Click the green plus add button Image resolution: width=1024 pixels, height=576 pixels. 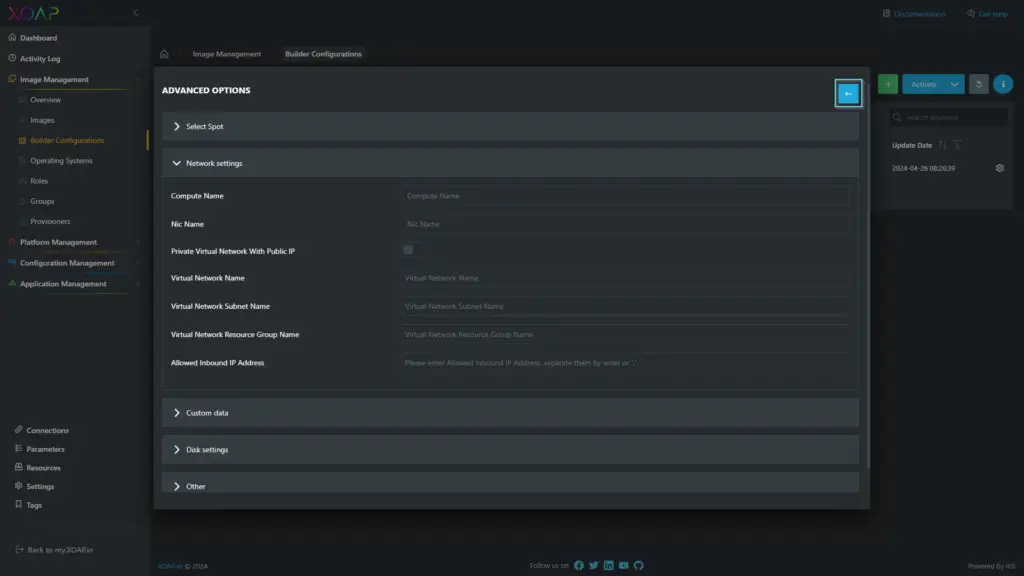(x=888, y=84)
